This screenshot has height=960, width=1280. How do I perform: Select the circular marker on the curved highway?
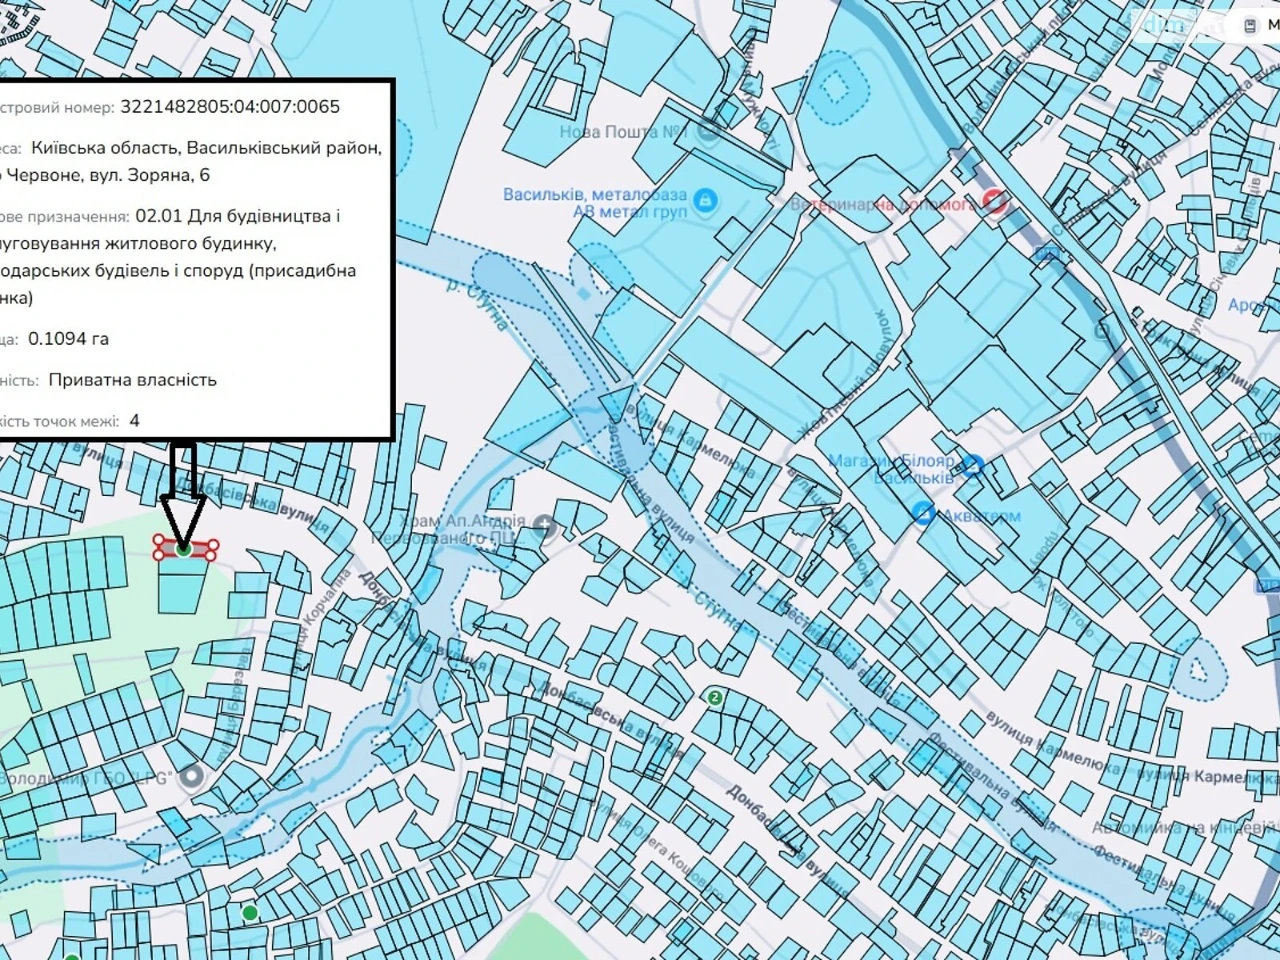[x=1103, y=329]
